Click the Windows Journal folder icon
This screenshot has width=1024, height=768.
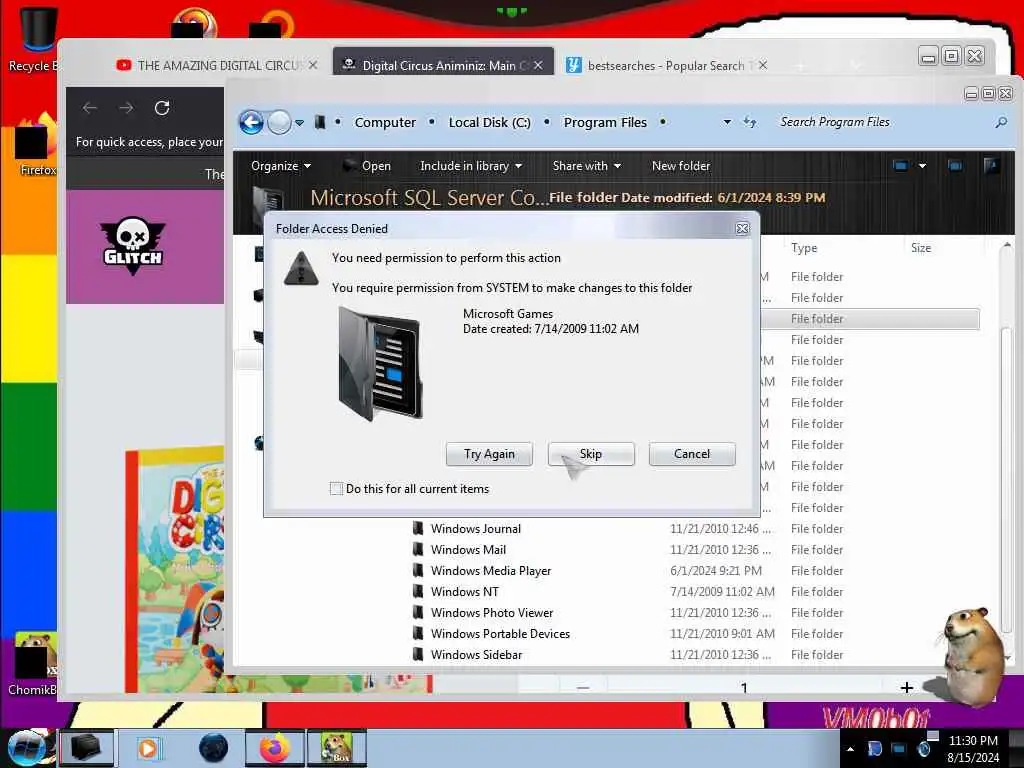click(x=418, y=528)
